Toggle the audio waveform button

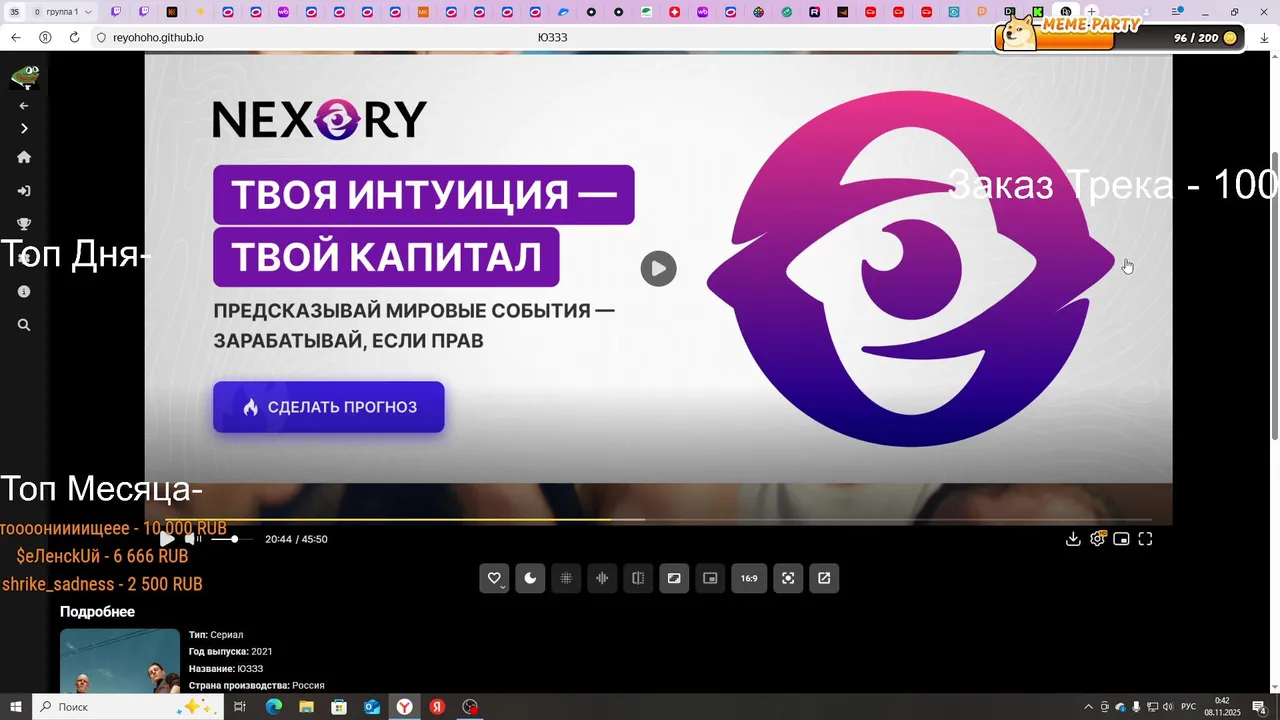602,578
